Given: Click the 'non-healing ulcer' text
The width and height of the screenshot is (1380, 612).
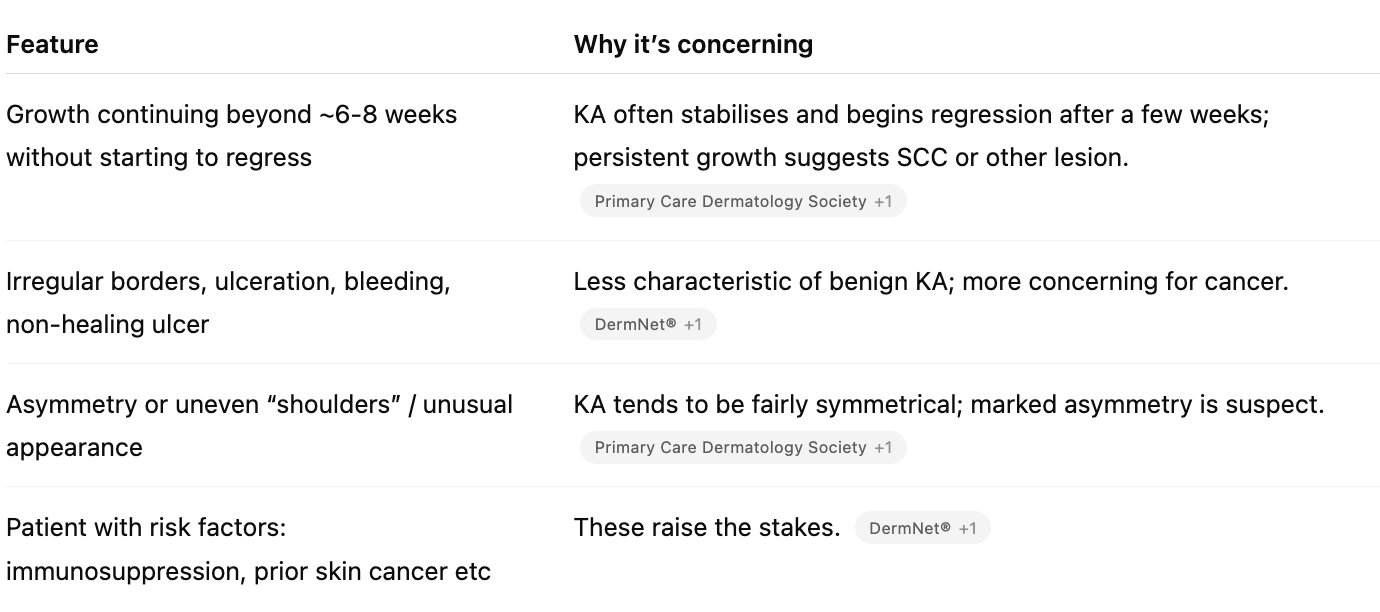Looking at the screenshot, I should (x=107, y=325).
